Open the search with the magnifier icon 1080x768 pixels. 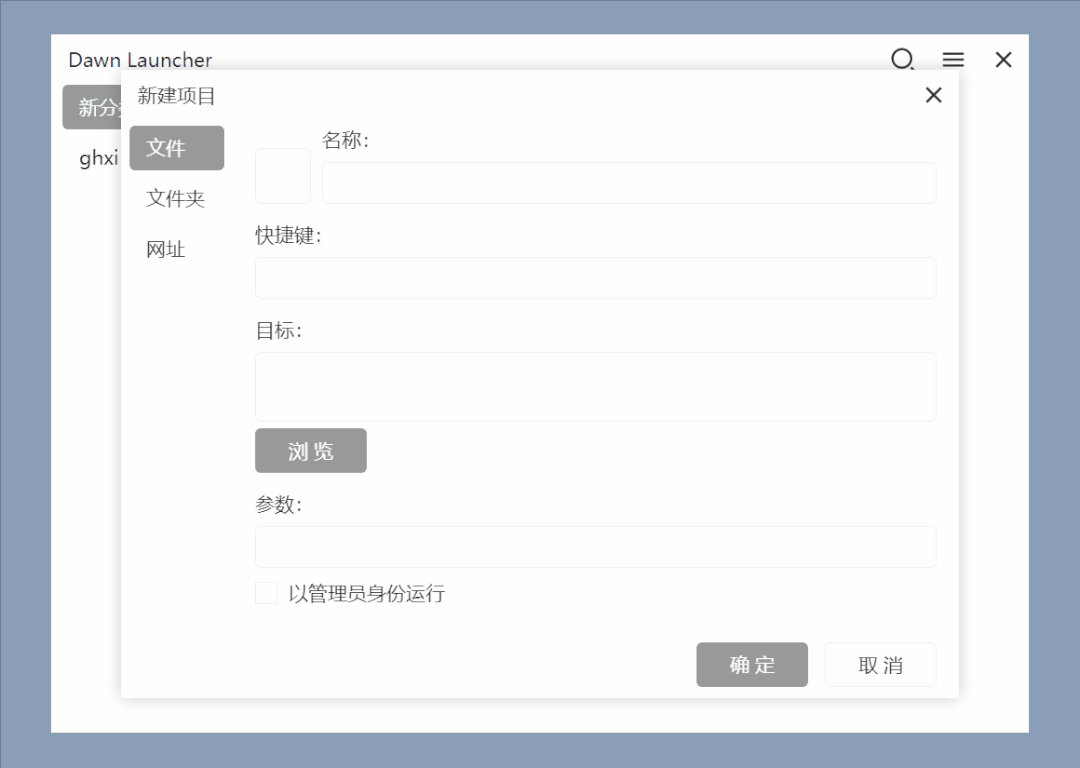click(903, 60)
